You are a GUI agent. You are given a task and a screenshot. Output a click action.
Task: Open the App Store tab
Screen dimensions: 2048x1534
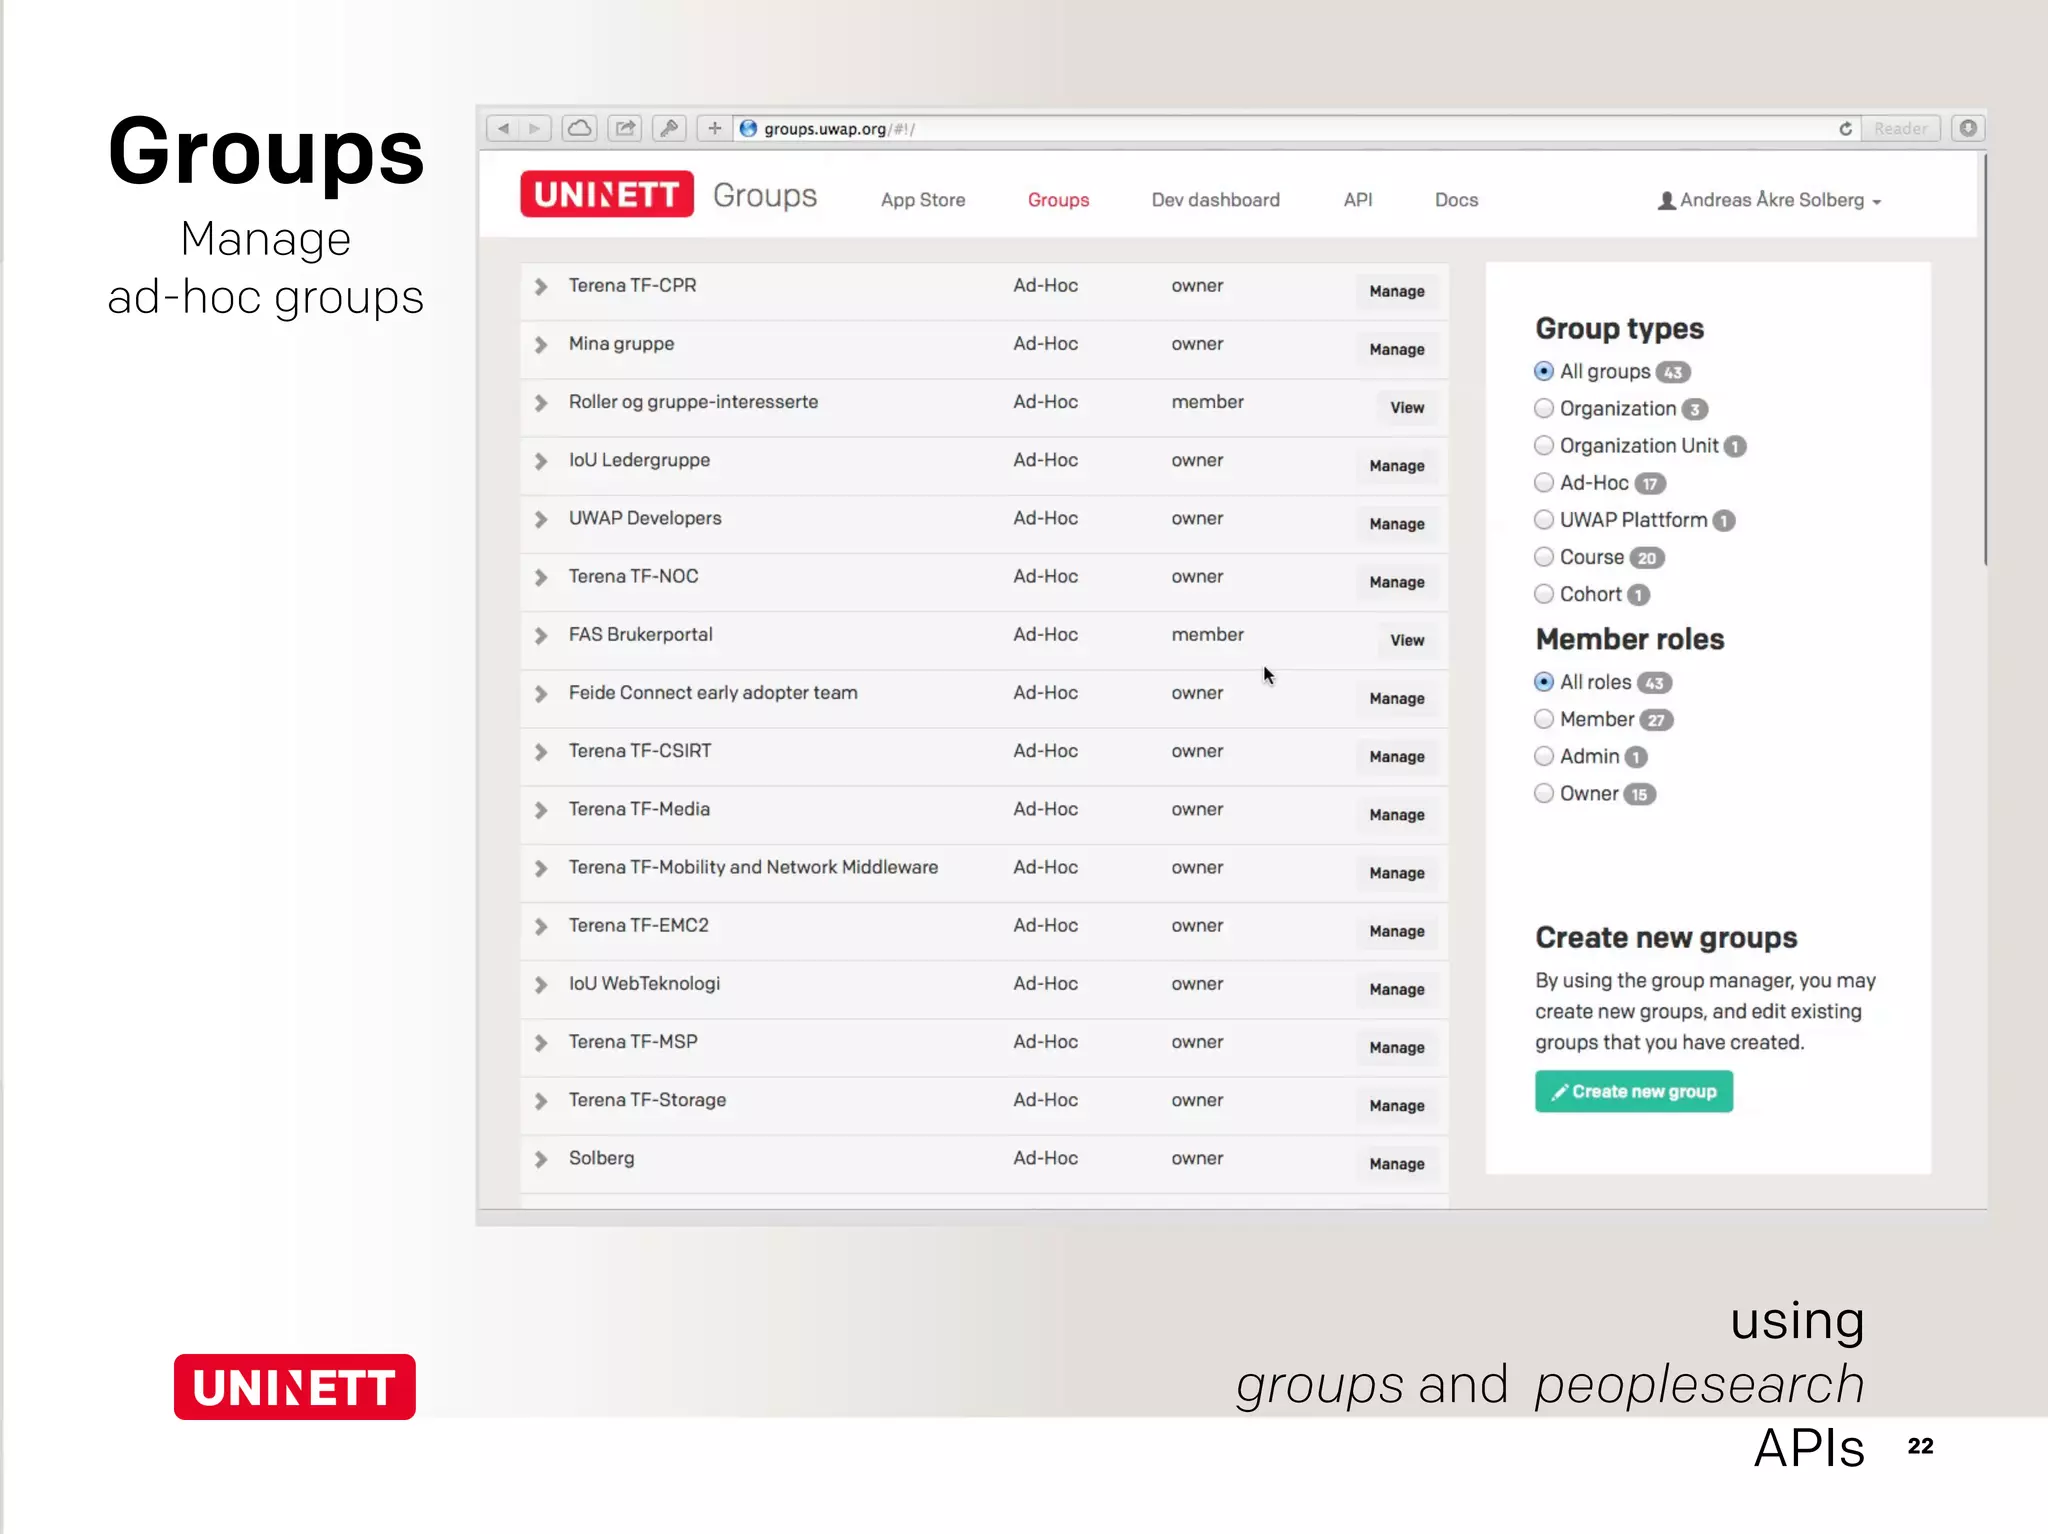pyautogui.click(x=922, y=200)
